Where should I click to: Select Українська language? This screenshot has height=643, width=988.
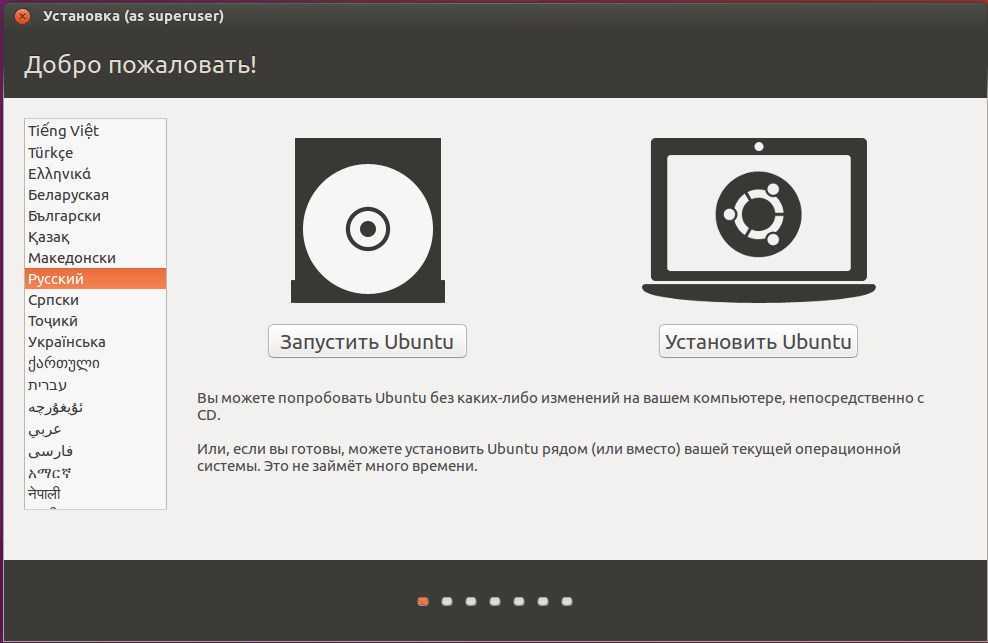pyautogui.click(x=95, y=342)
